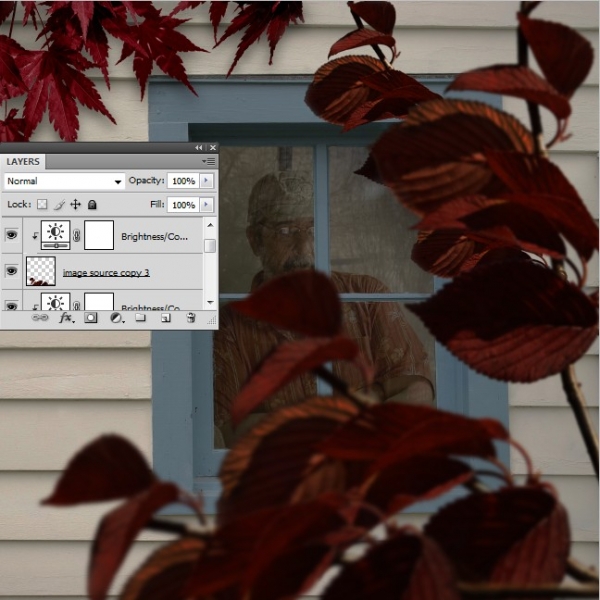Select the top Brightness/Co... layer name
Screen dimensions: 600x600
point(154,237)
